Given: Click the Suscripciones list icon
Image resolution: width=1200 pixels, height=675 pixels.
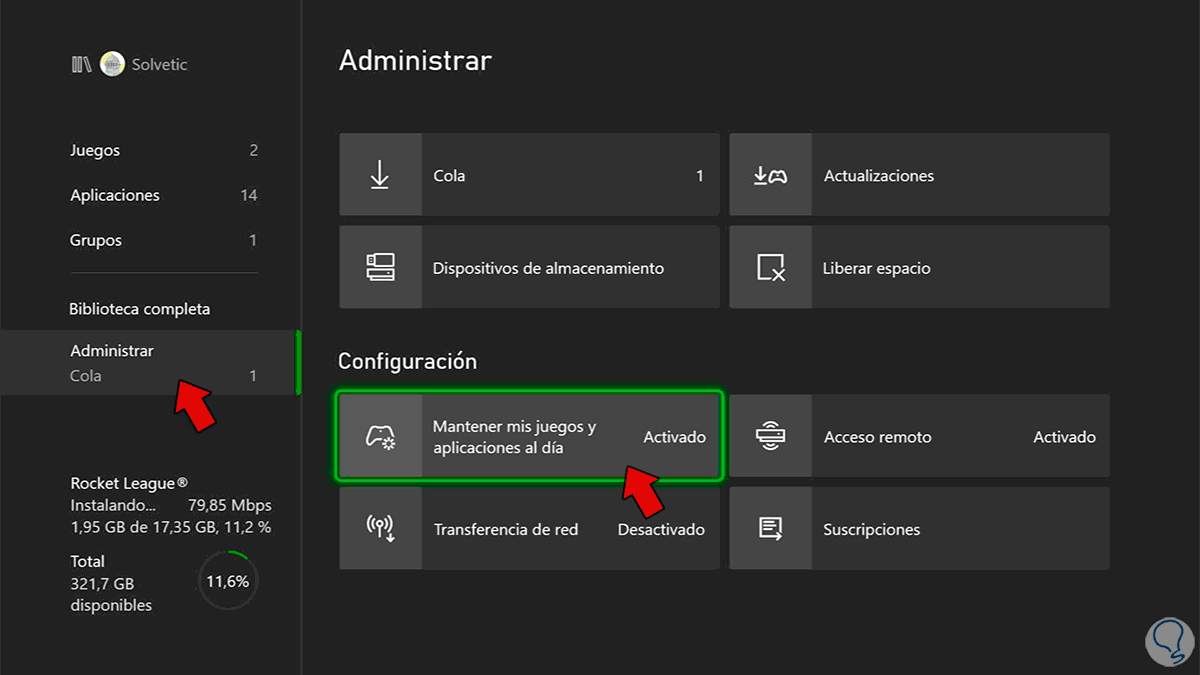Looking at the screenshot, I should click(770, 529).
